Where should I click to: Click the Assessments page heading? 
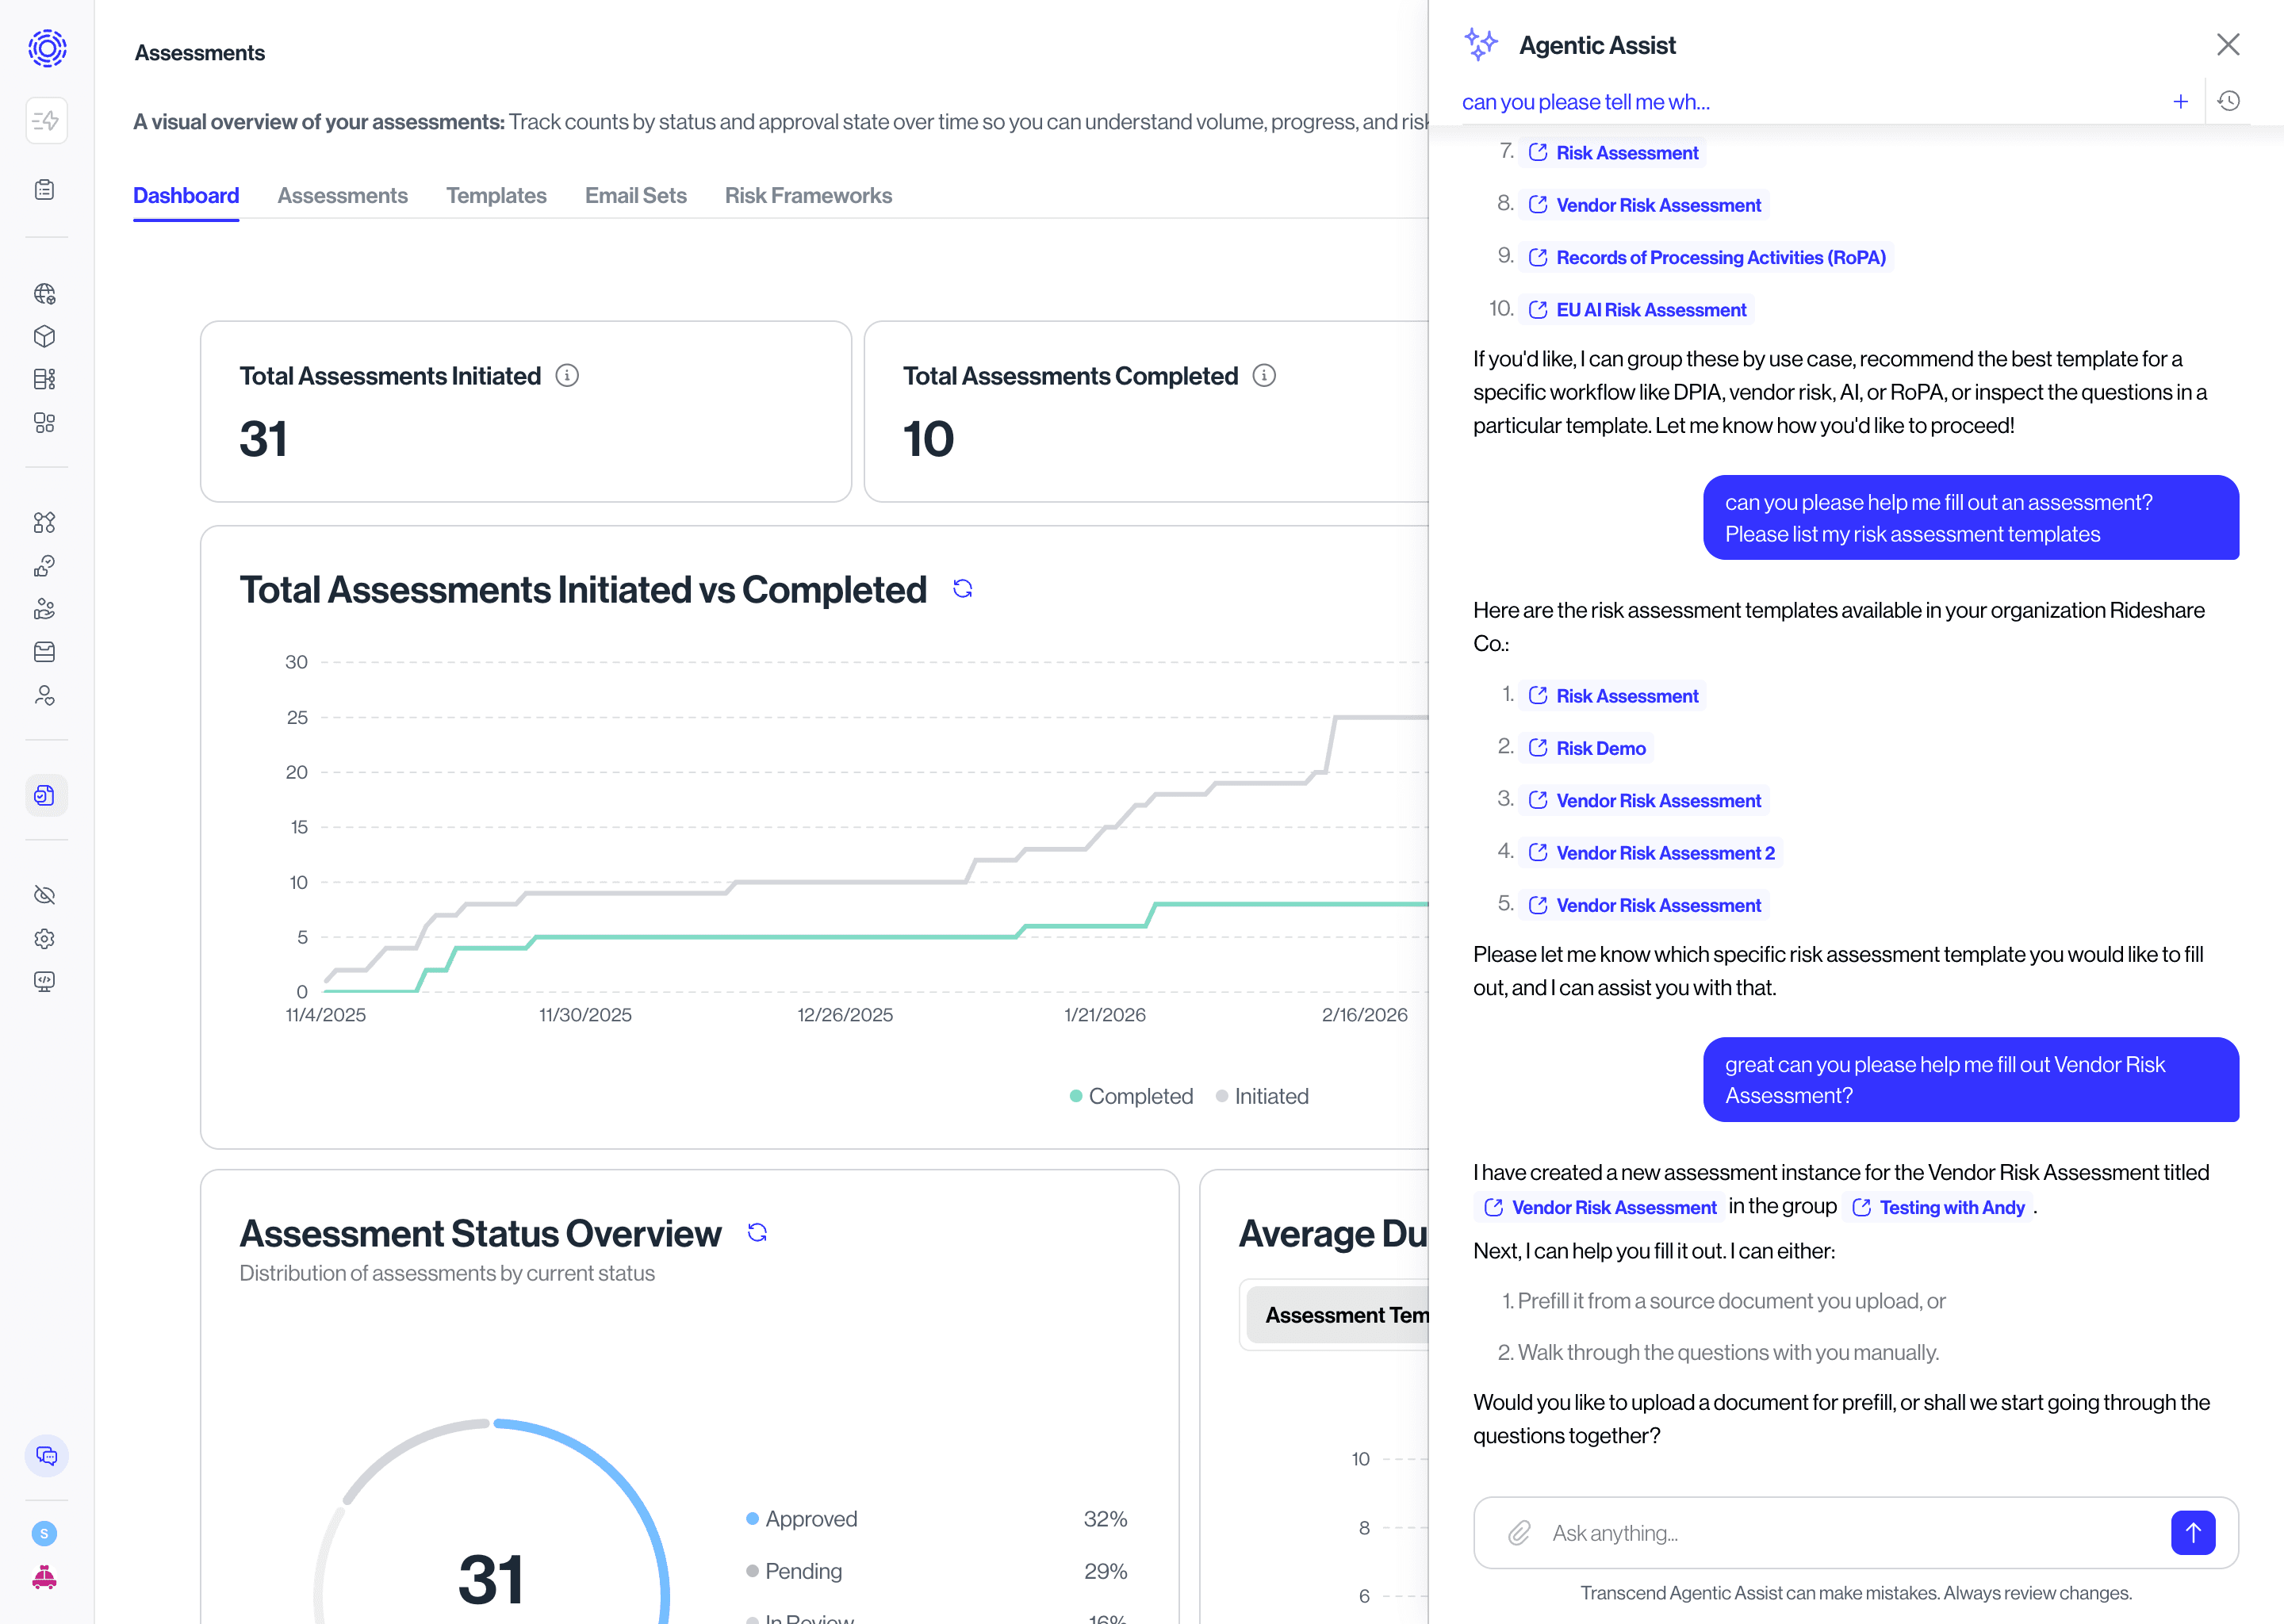[x=200, y=53]
